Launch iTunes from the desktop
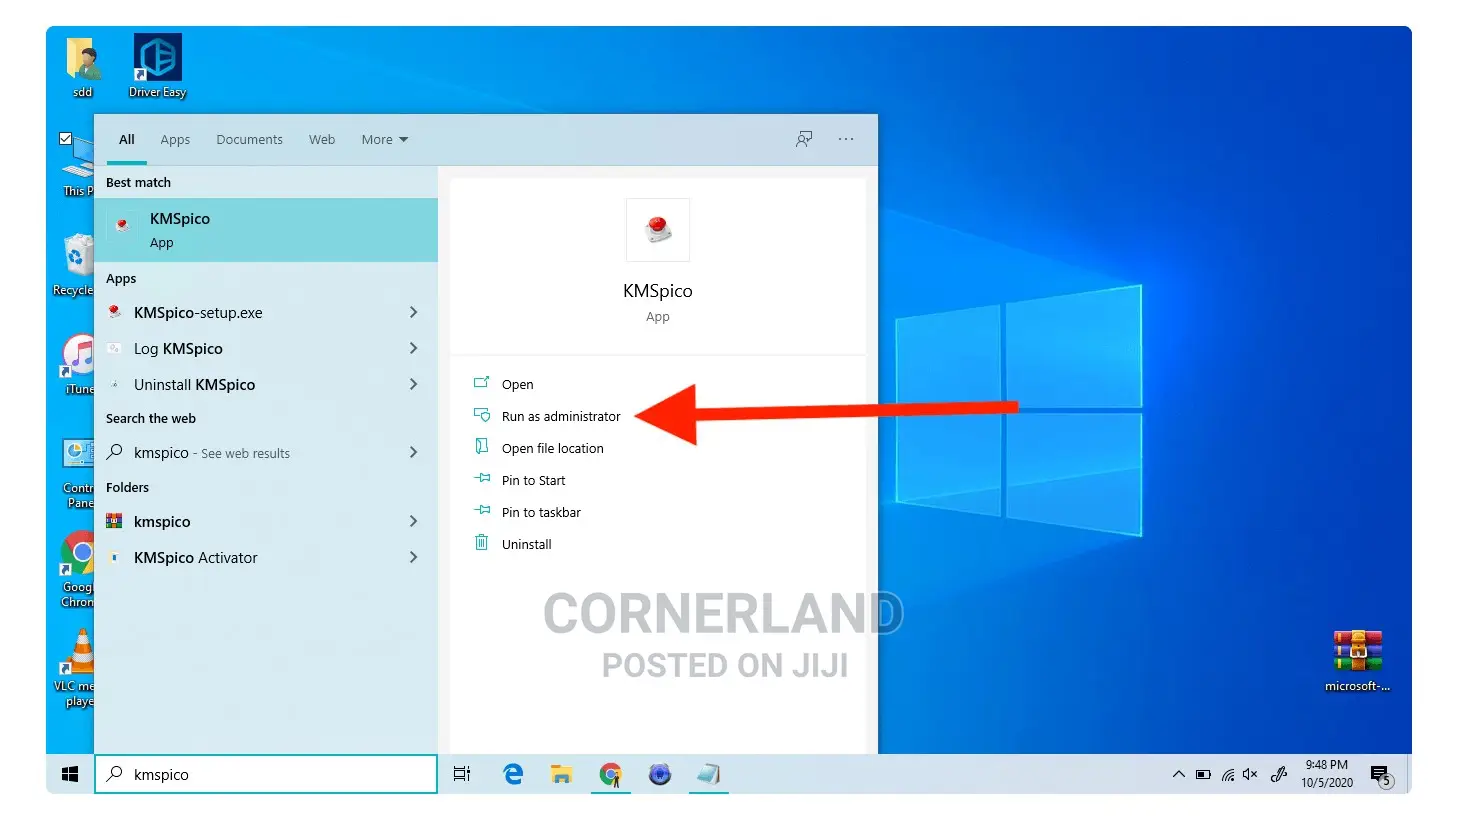The height and width of the screenshot is (820, 1458). [x=78, y=365]
